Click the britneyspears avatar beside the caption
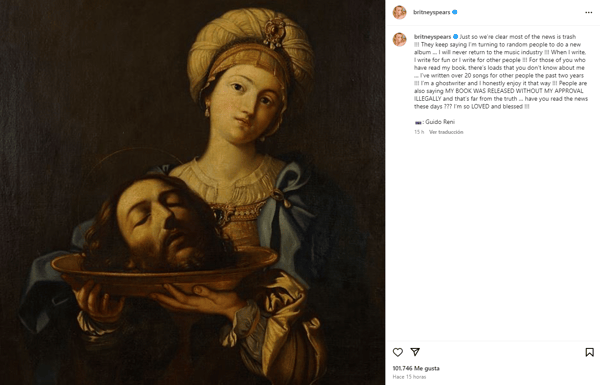This screenshot has width=600, height=385. [x=399, y=39]
